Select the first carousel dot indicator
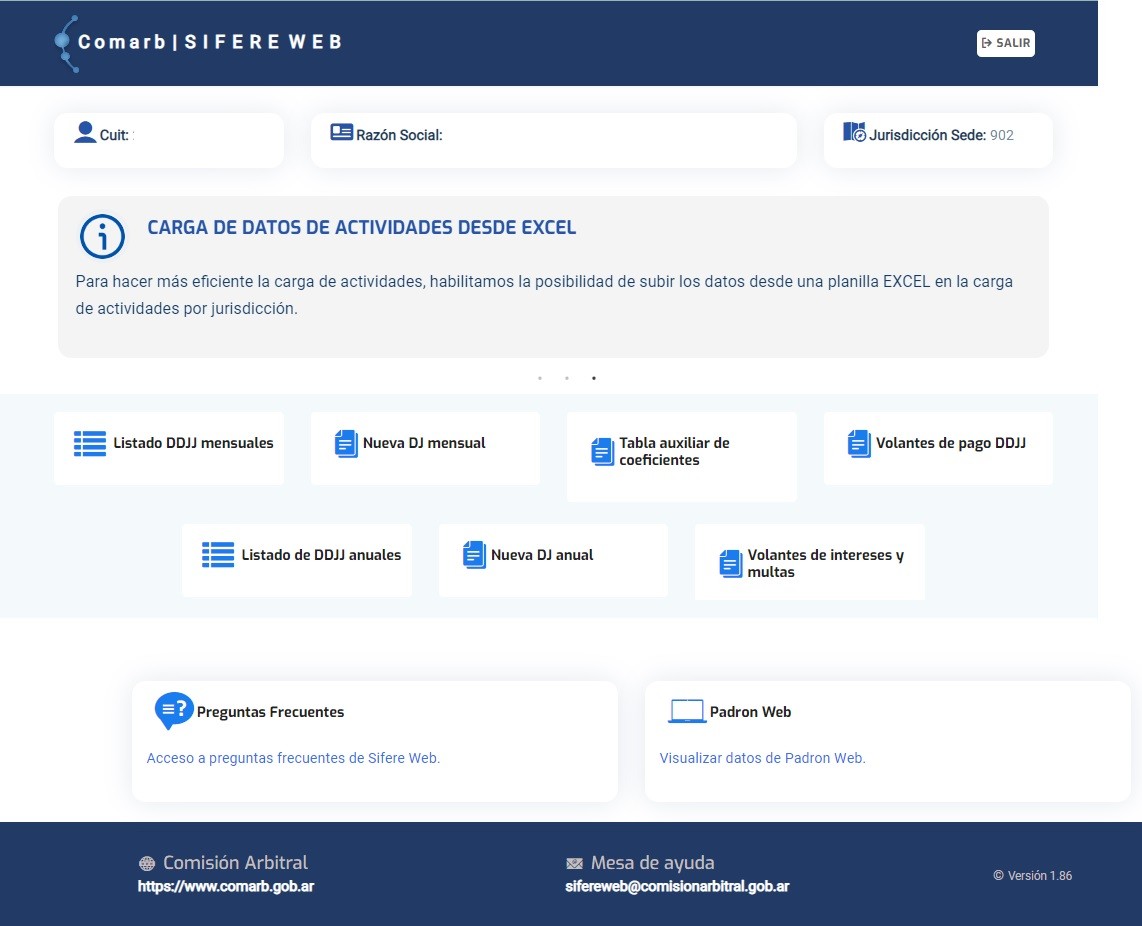The image size is (1142, 926). point(540,378)
